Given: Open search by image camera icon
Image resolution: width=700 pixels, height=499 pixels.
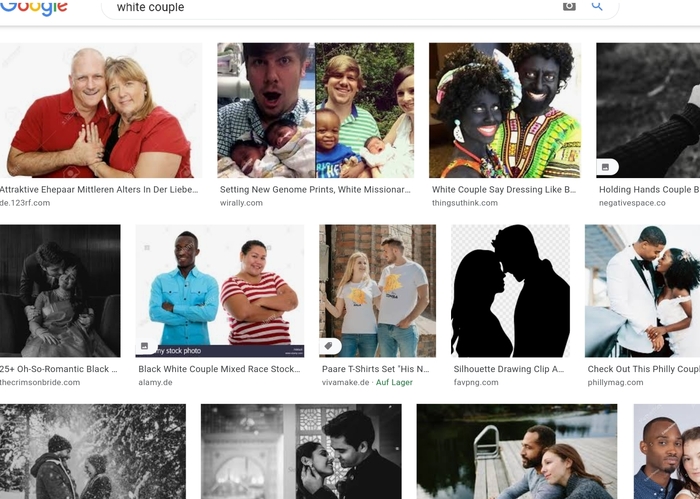Looking at the screenshot, I should pyautogui.click(x=569, y=6).
